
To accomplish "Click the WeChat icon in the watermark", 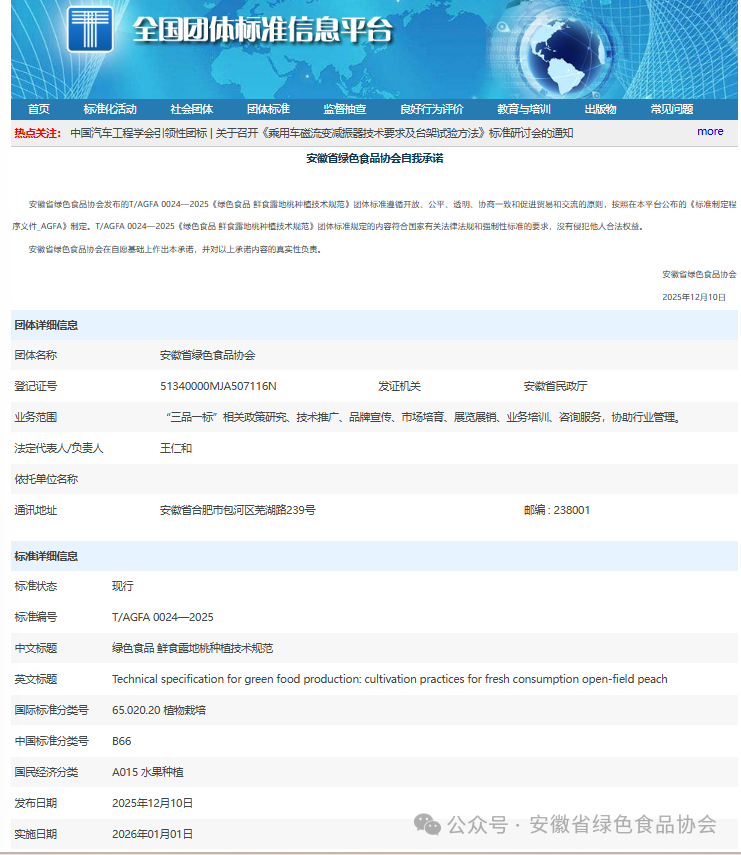I will [428, 824].
